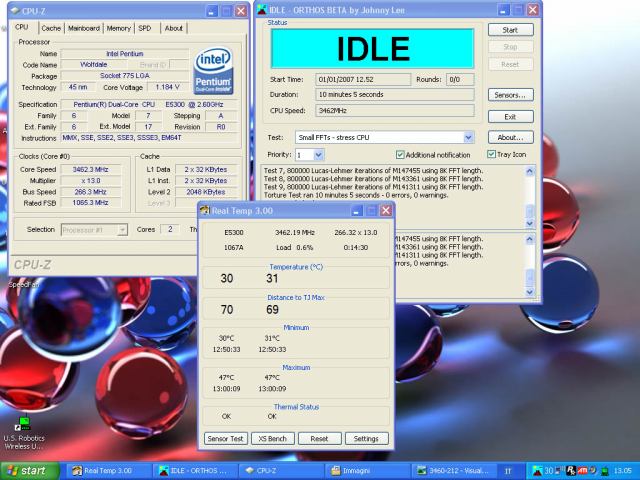Screen dimensions: 640x480
Task: Switch to the 3460-212 Visual taskbar button
Action: click(x=452, y=471)
